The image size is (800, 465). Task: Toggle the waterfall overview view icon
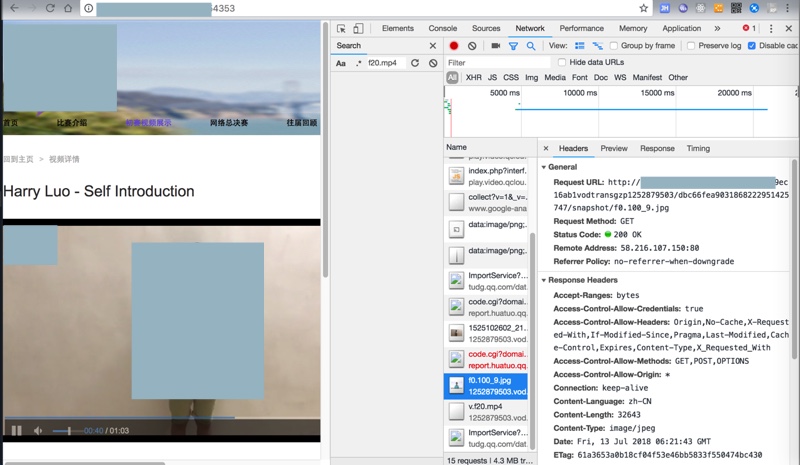coord(597,45)
